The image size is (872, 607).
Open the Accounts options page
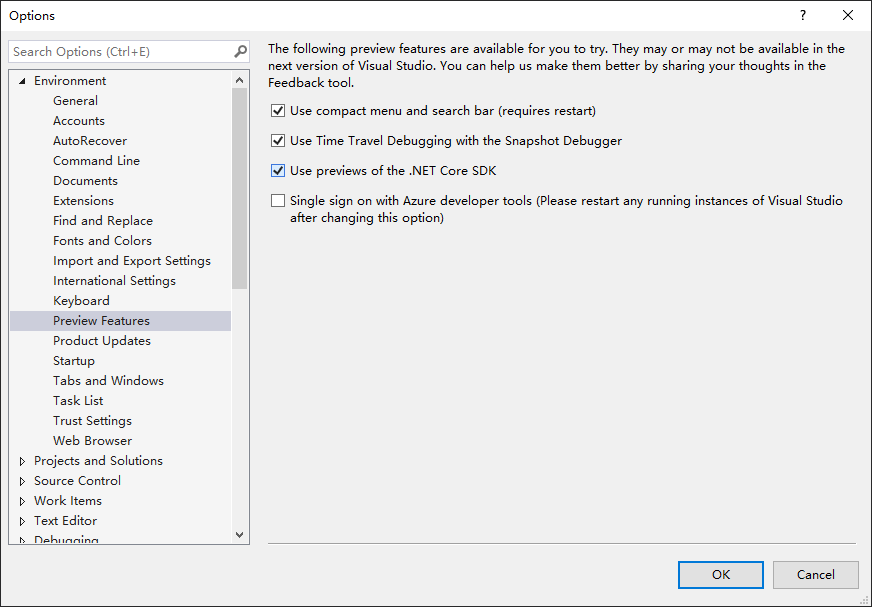coord(79,121)
